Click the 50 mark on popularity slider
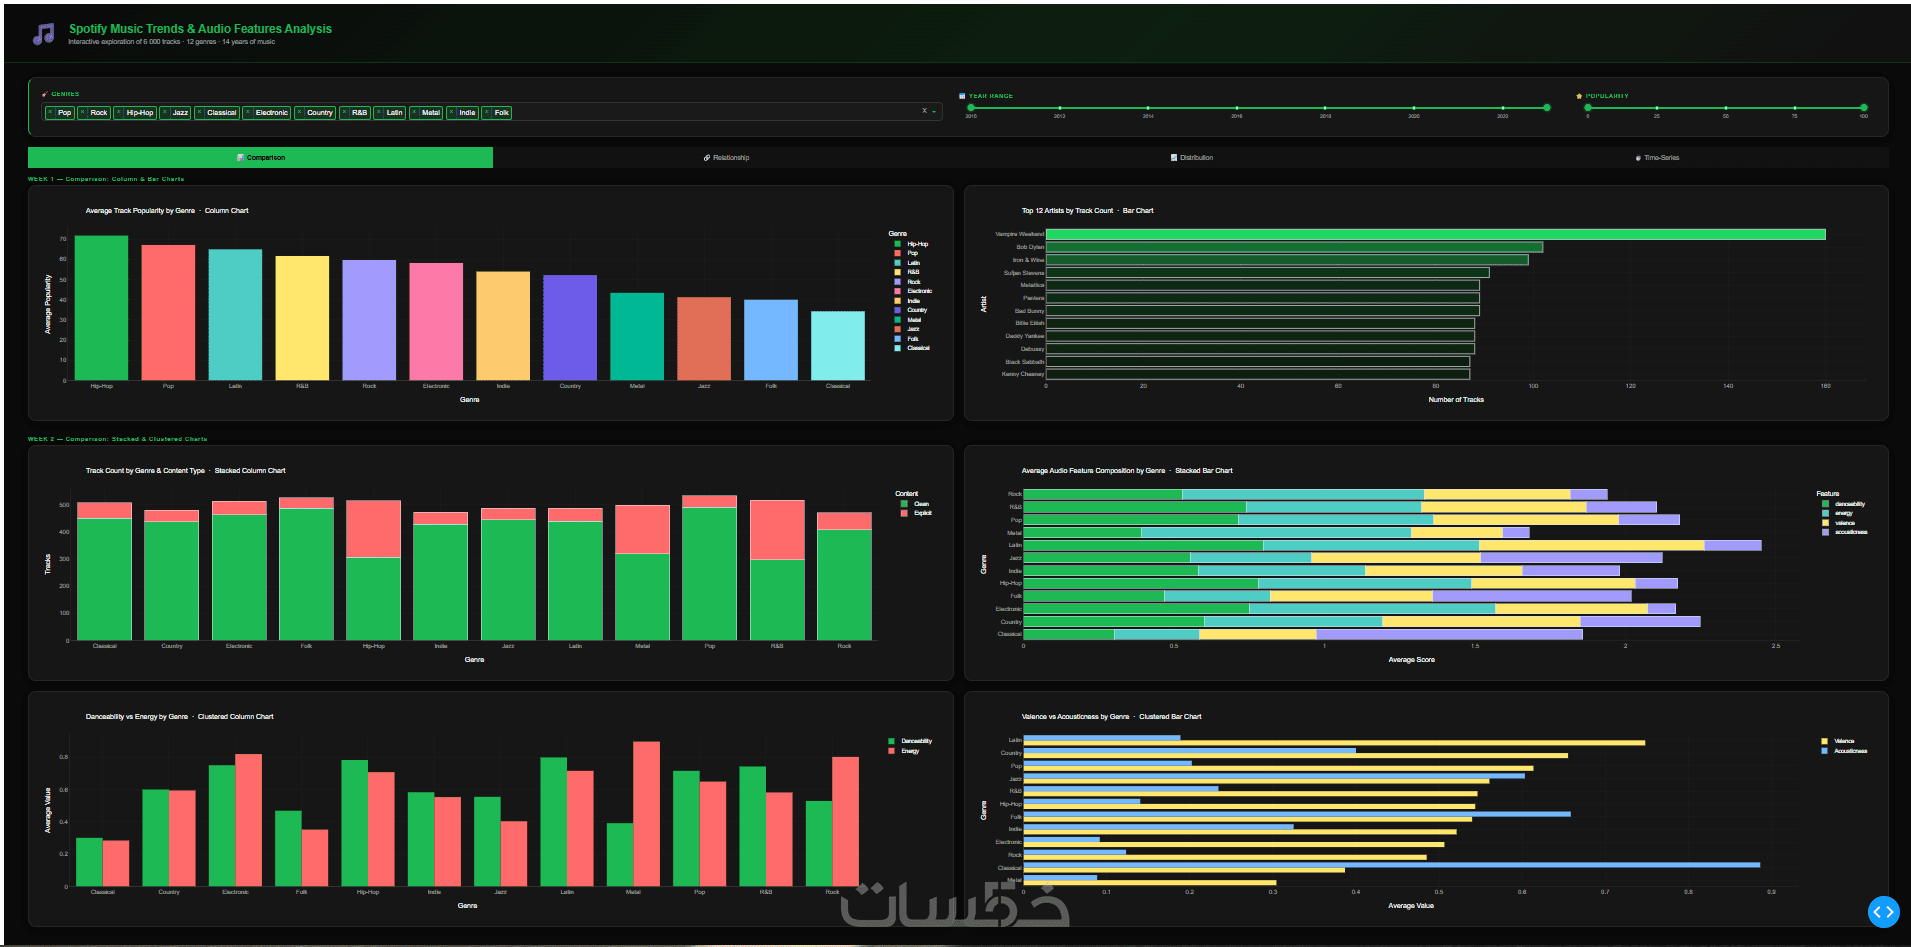1911x947 pixels. (1726, 107)
